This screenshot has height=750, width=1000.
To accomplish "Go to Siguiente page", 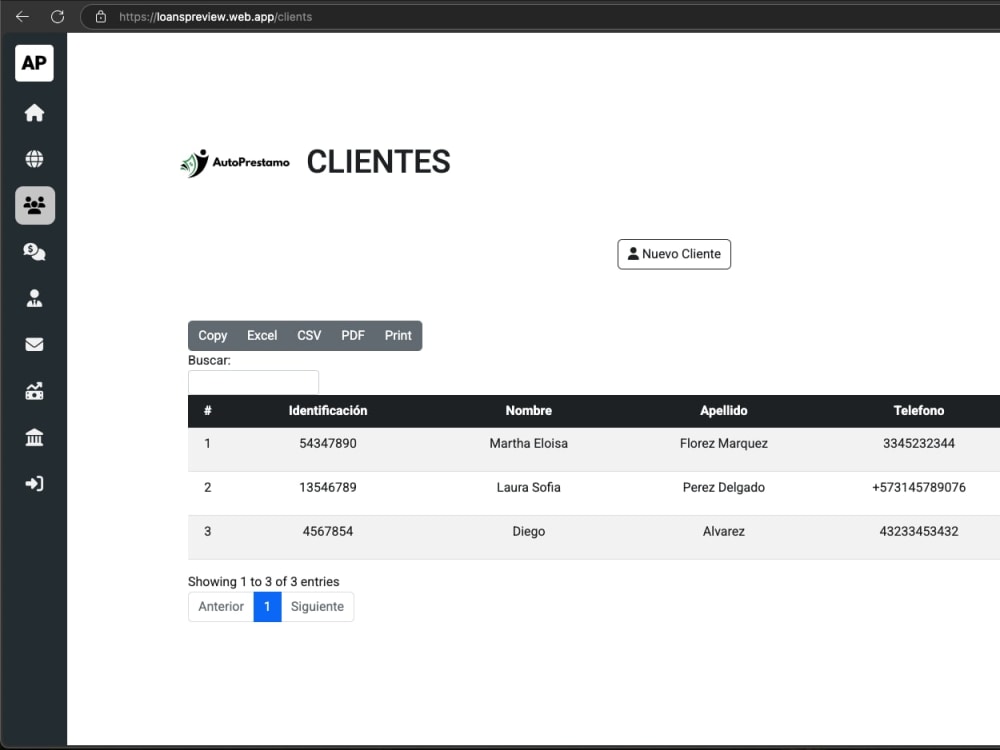I will click(x=317, y=607).
